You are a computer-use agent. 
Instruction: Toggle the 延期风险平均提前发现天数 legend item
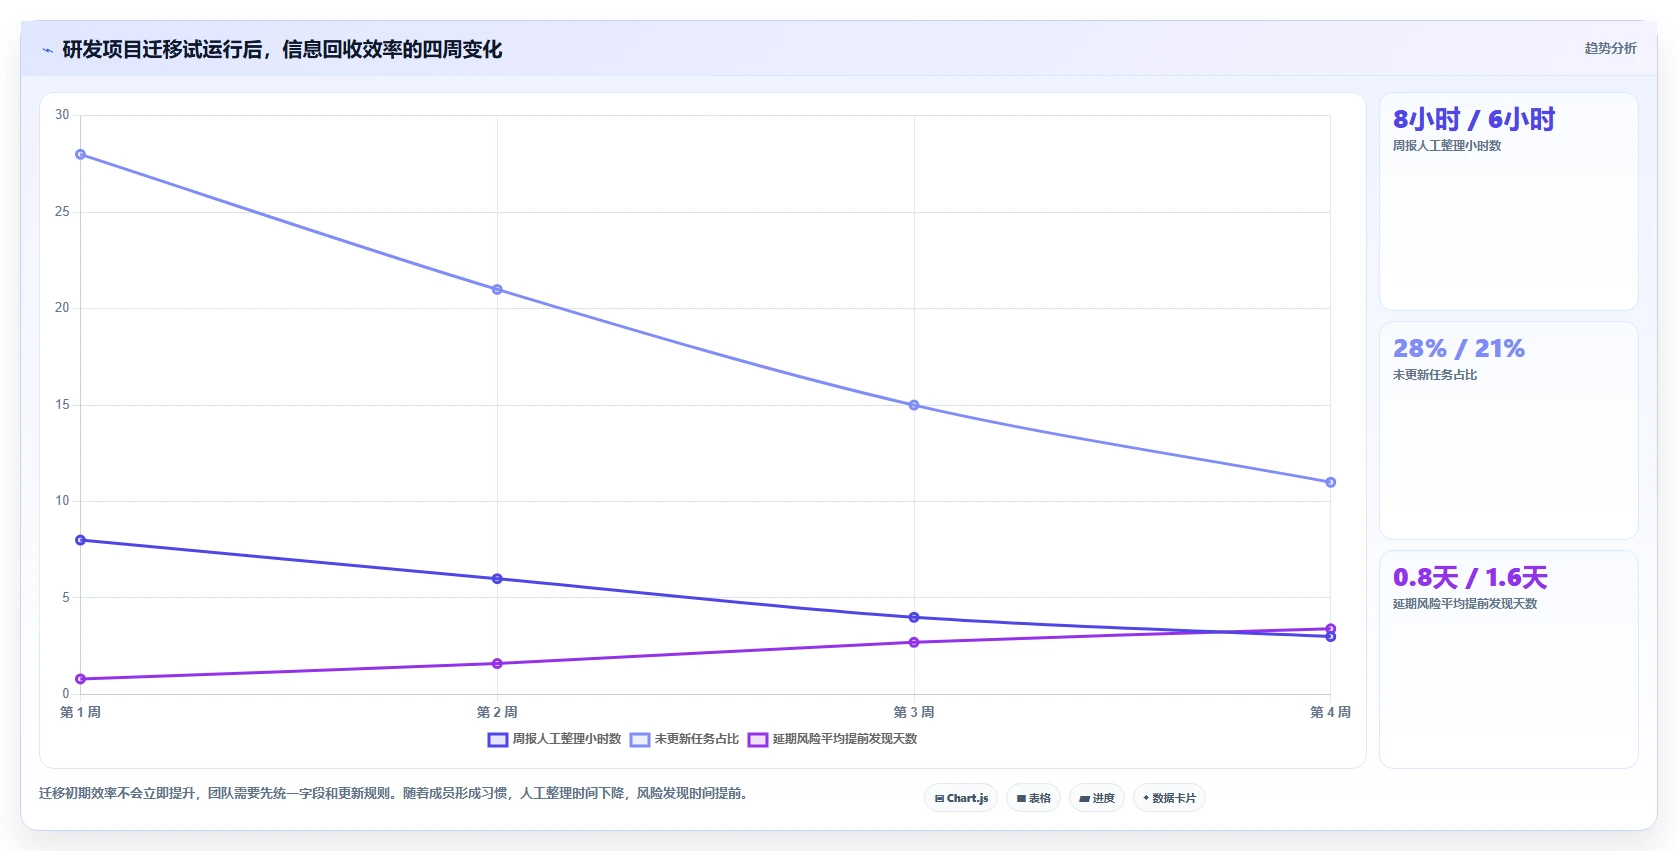832,739
